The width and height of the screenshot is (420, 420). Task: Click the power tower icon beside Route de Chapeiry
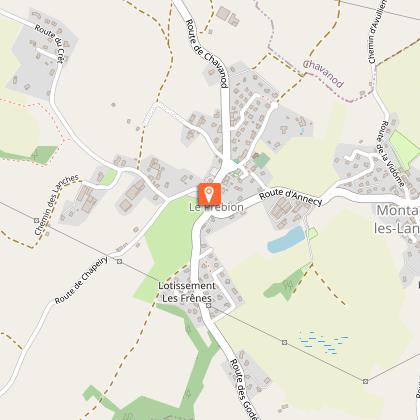coord(119,262)
